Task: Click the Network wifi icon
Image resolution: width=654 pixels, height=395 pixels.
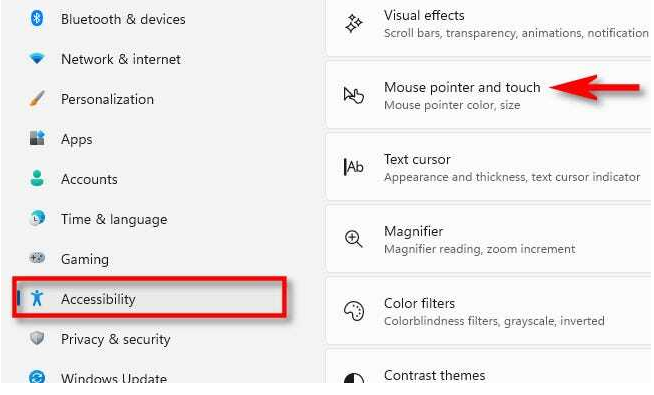Action: (x=37, y=58)
